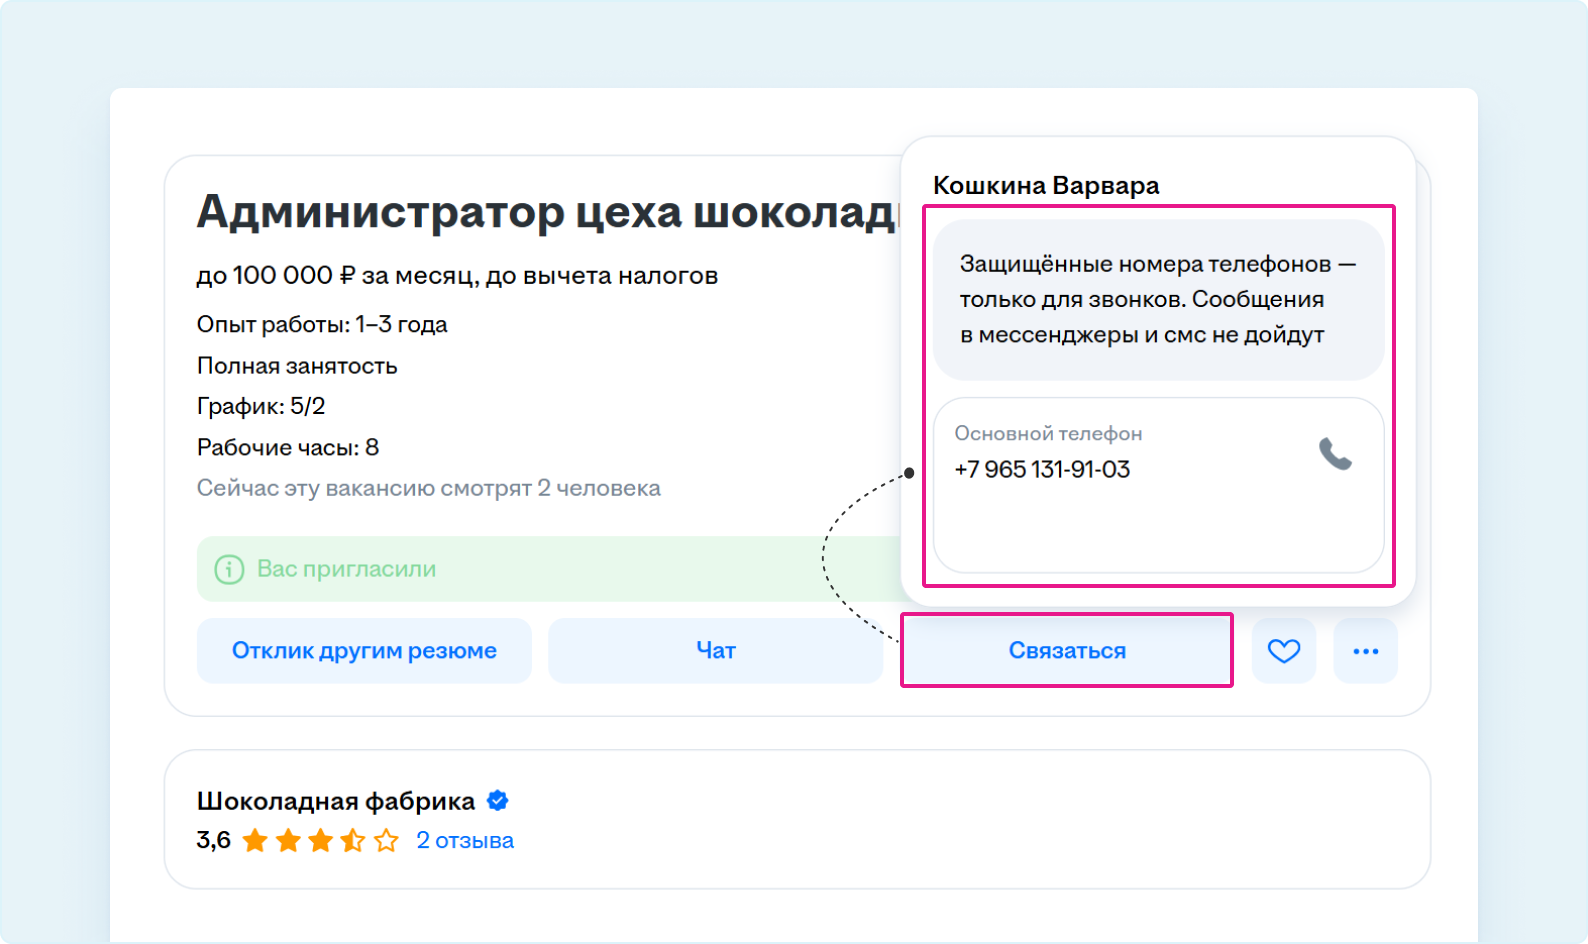Open the 2 отзыва reviews link
This screenshot has width=1588, height=944.
coord(465,840)
